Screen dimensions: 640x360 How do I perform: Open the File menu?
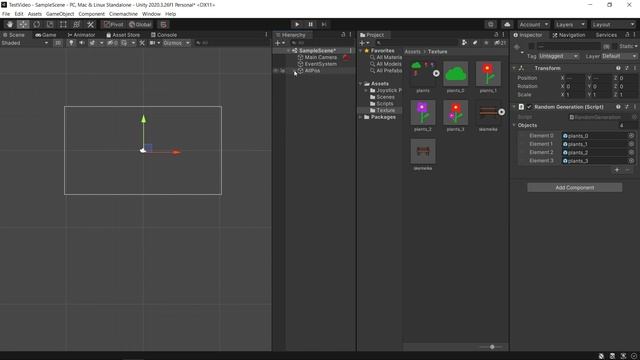pyautogui.click(x=6, y=14)
